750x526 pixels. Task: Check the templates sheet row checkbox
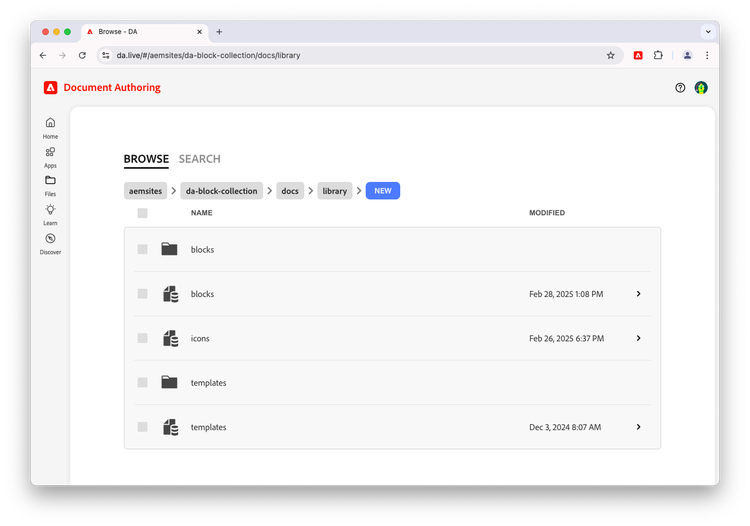click(143, 427)
